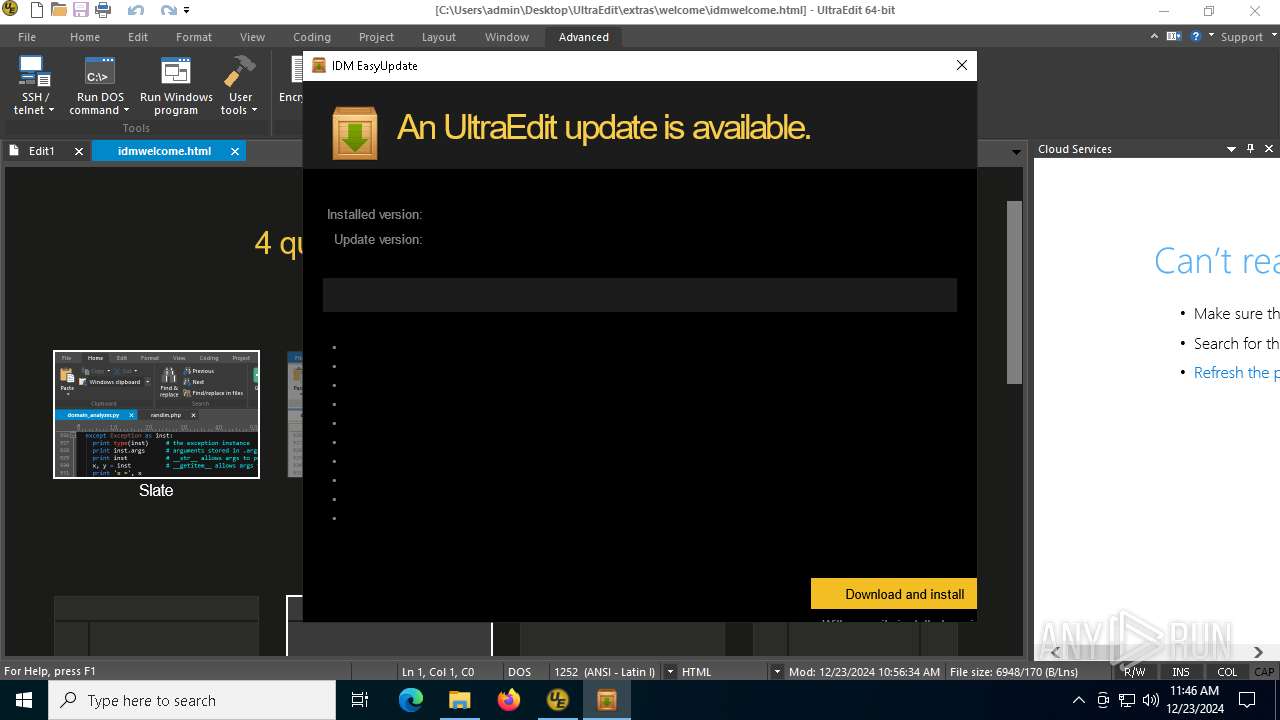Open User tools hammer icon
1280x720 pixels.
pos(240,73)
